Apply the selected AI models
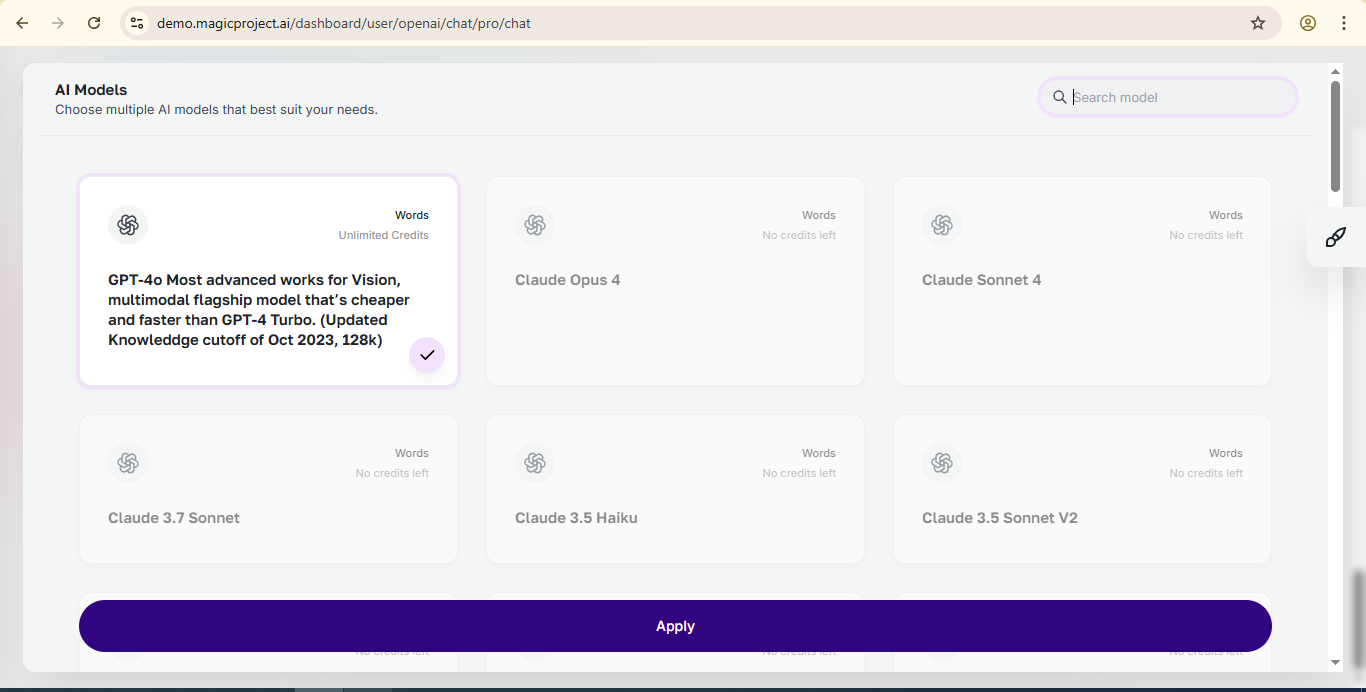 point(675,626)
